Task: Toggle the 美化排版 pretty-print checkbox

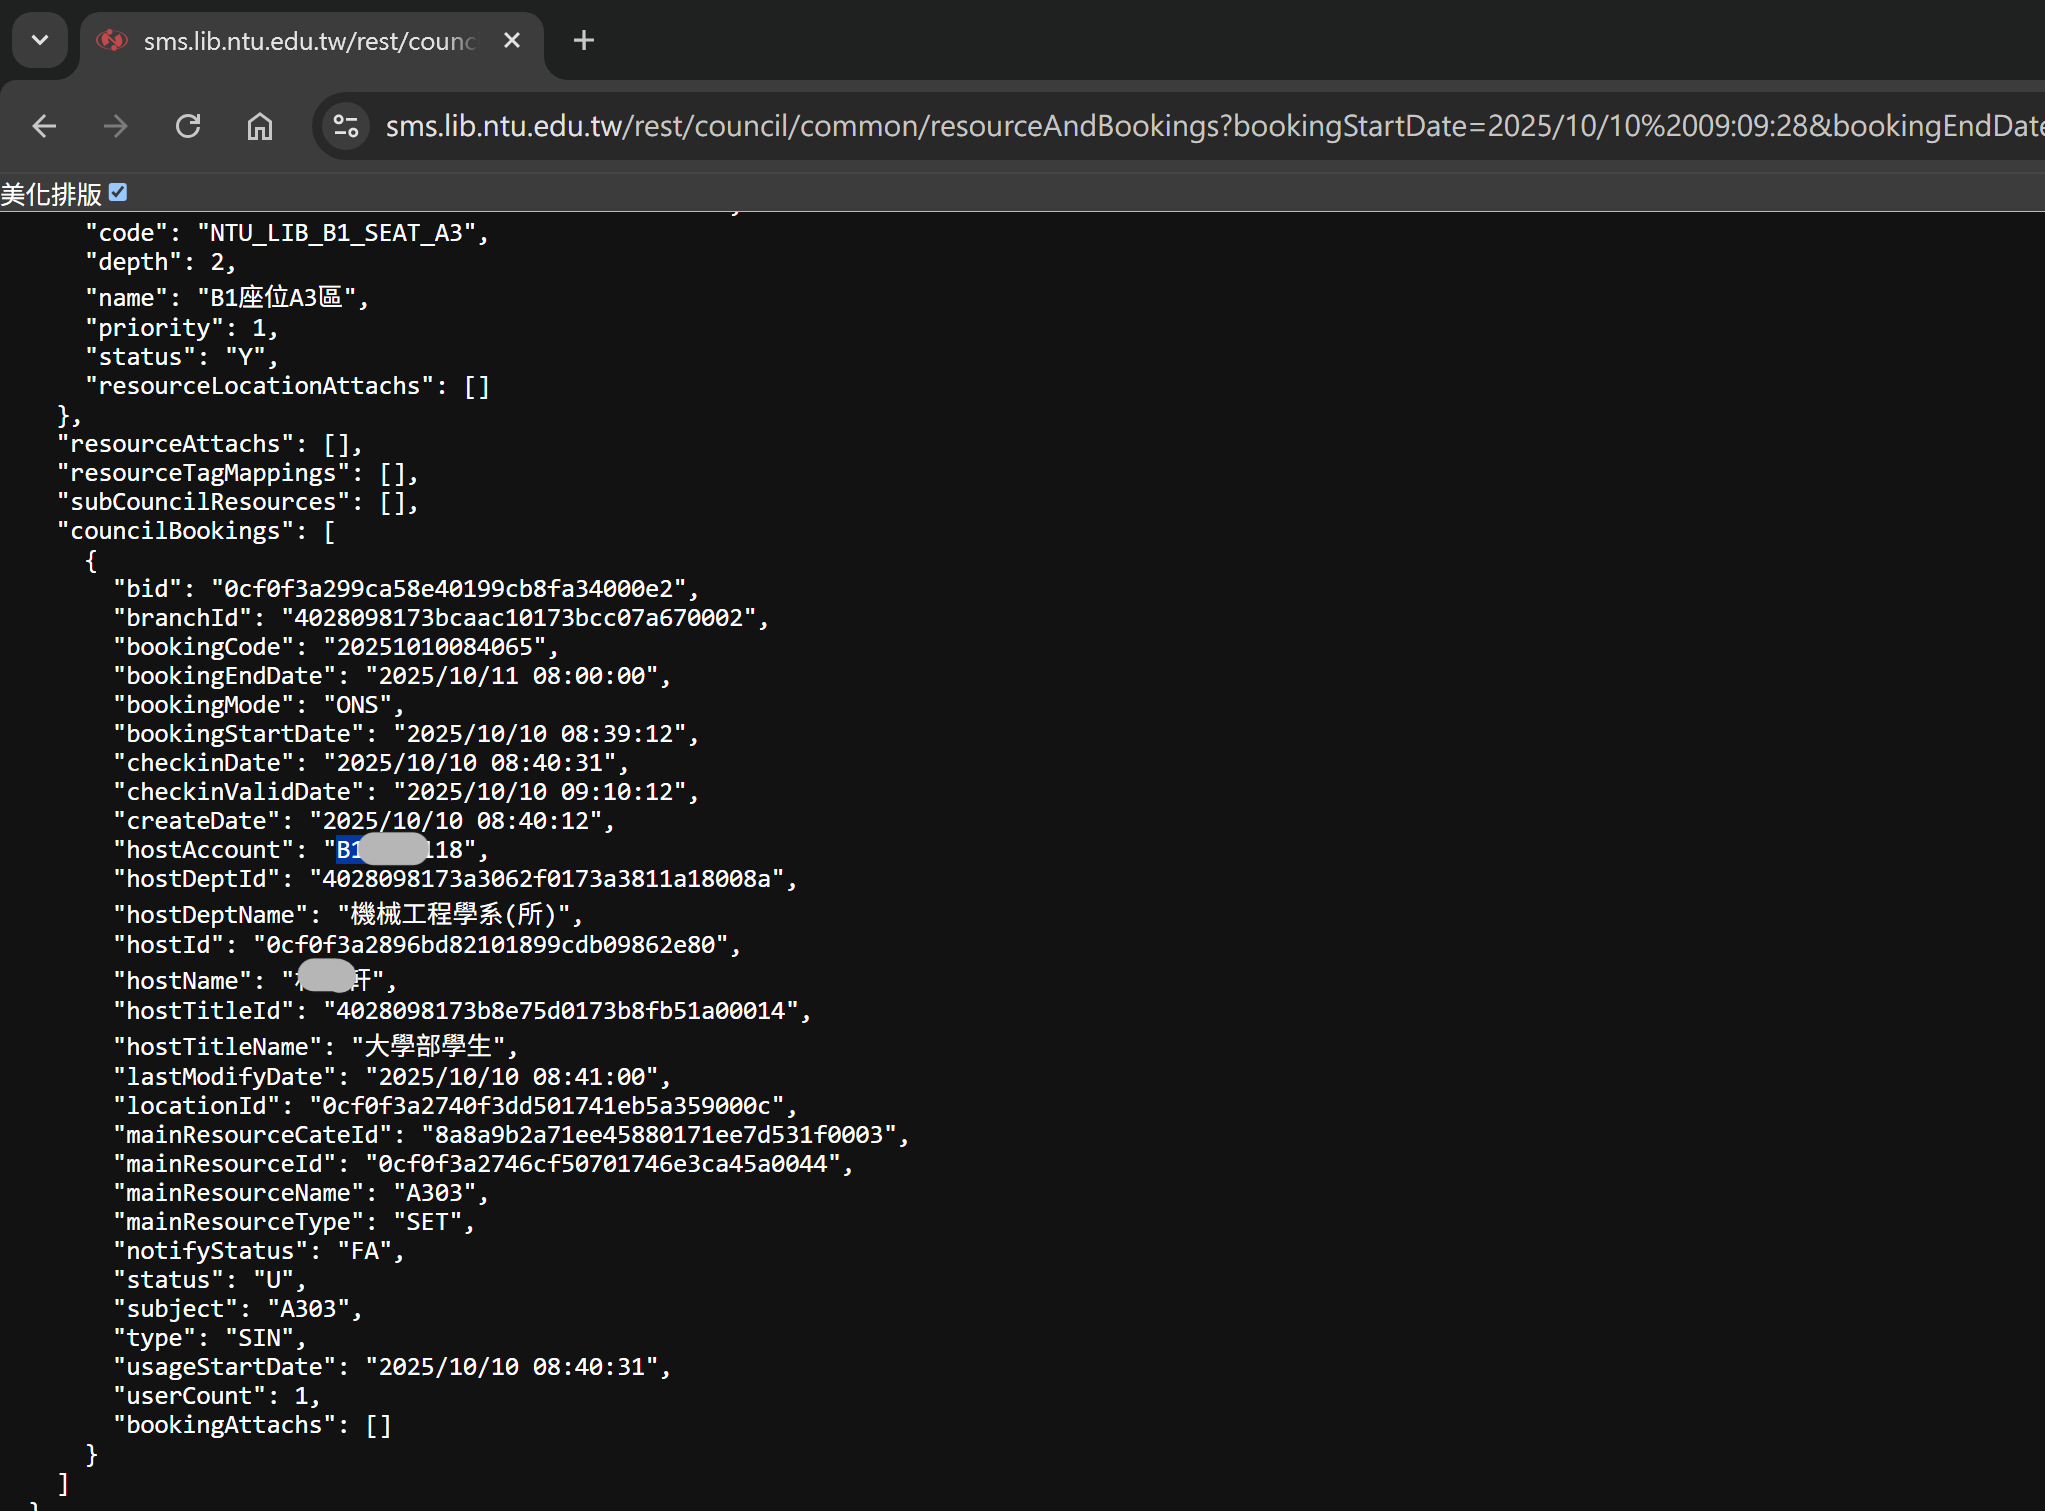Action: (118, 192)
